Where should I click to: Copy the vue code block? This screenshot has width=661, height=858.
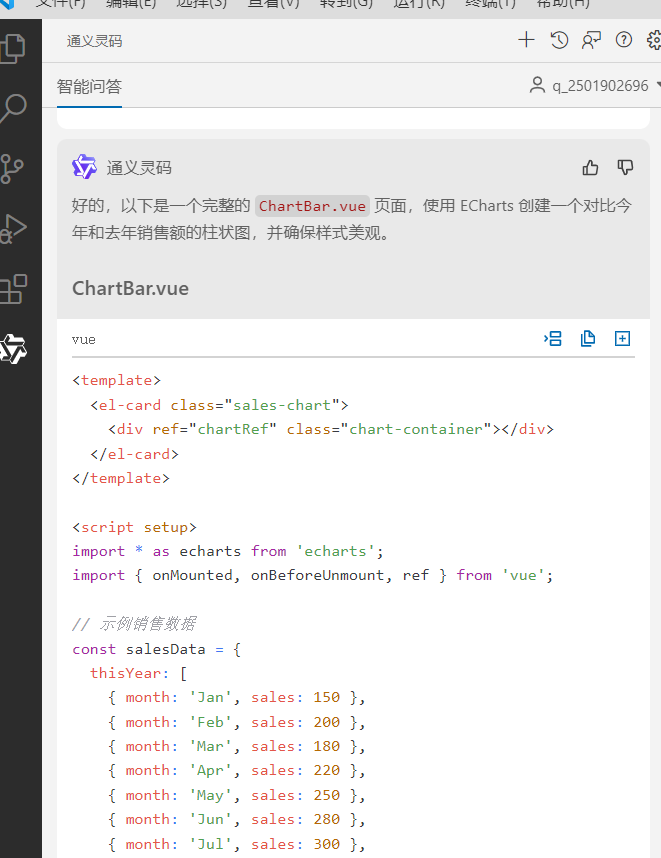coord(588,339)
